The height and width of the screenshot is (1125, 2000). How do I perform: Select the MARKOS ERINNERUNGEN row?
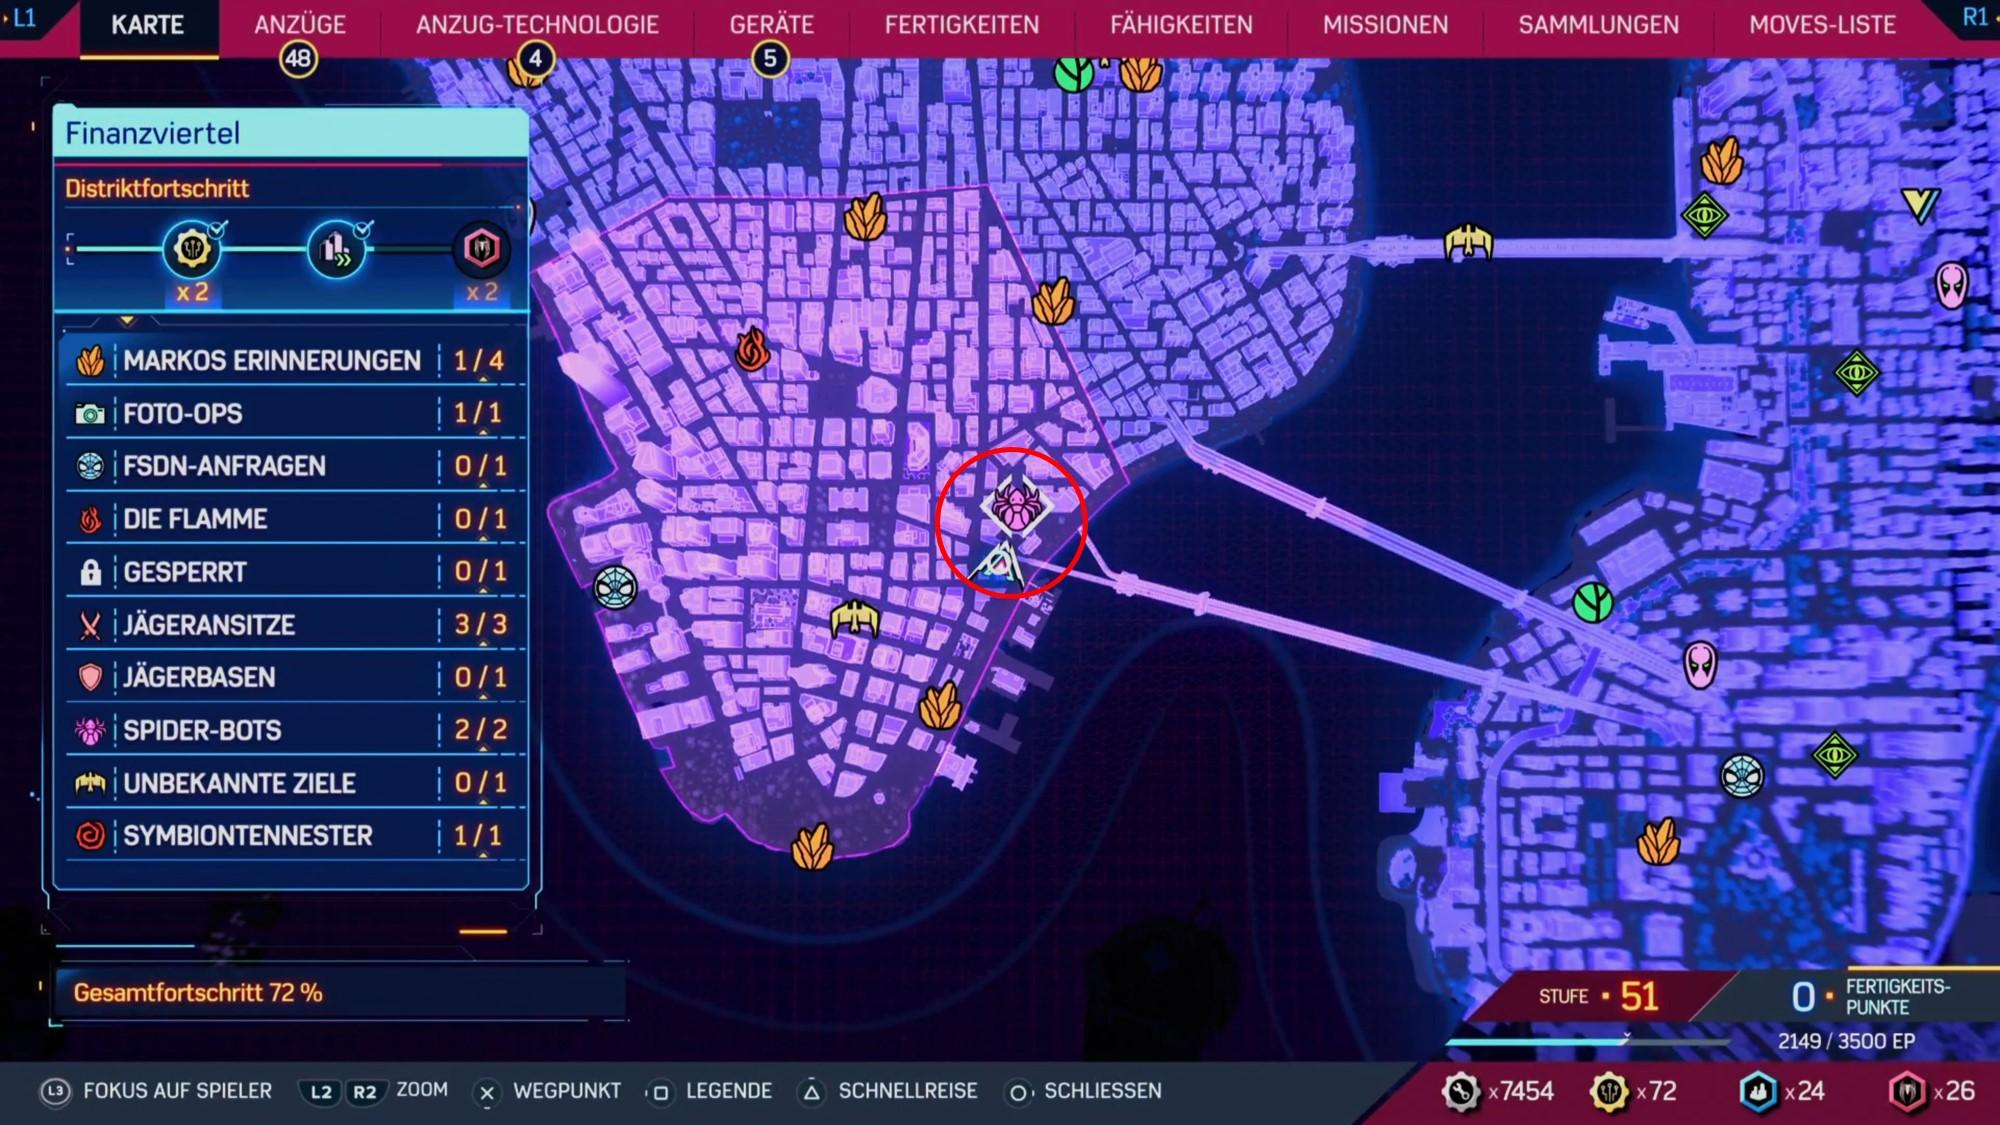point(294,360)
